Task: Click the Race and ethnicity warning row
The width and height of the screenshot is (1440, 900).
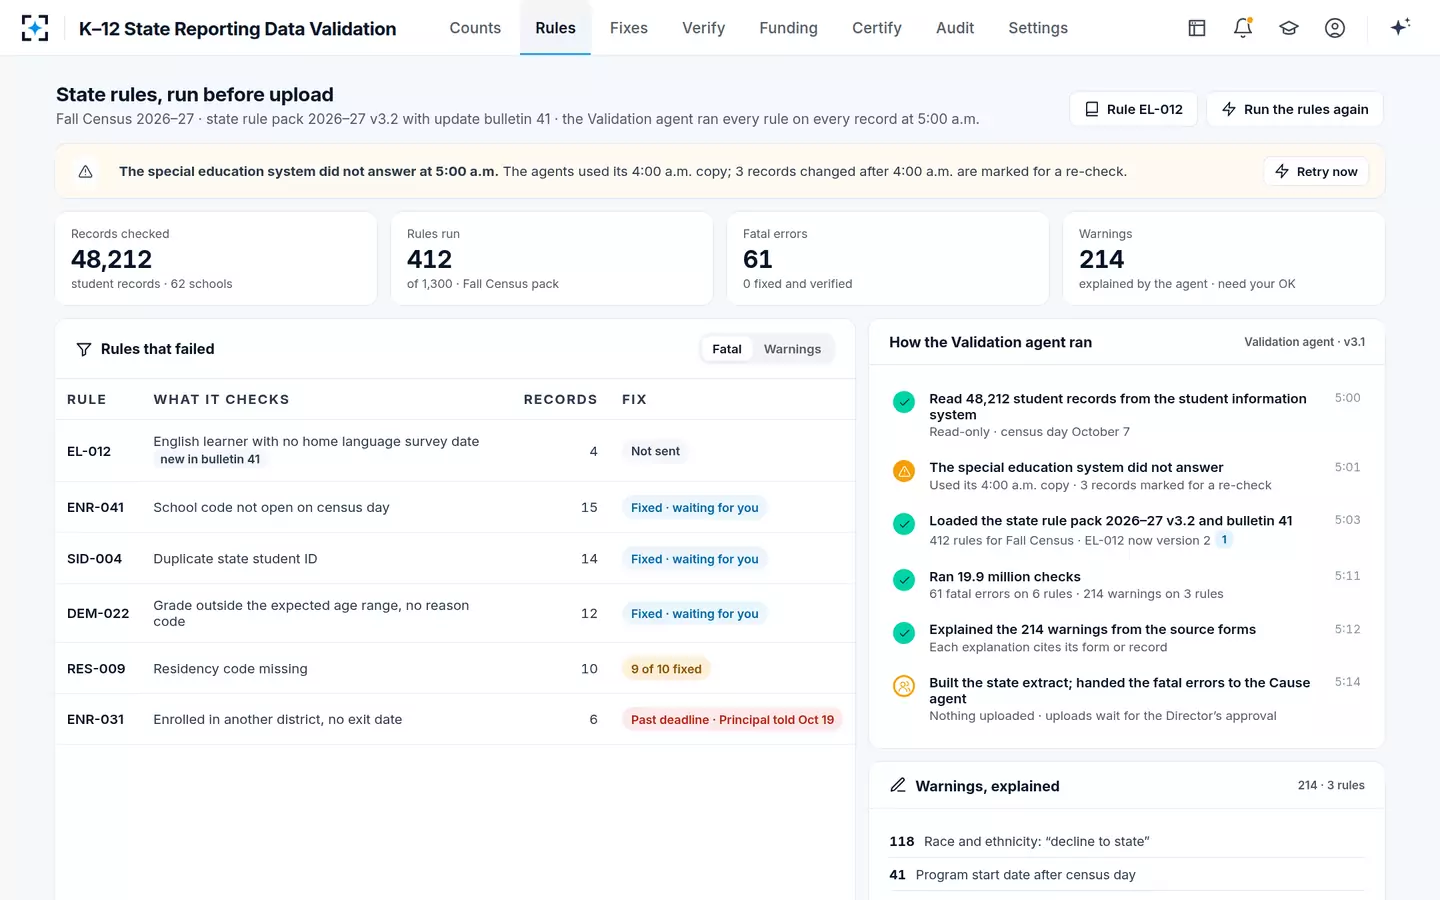Action: coord(1127,841)
